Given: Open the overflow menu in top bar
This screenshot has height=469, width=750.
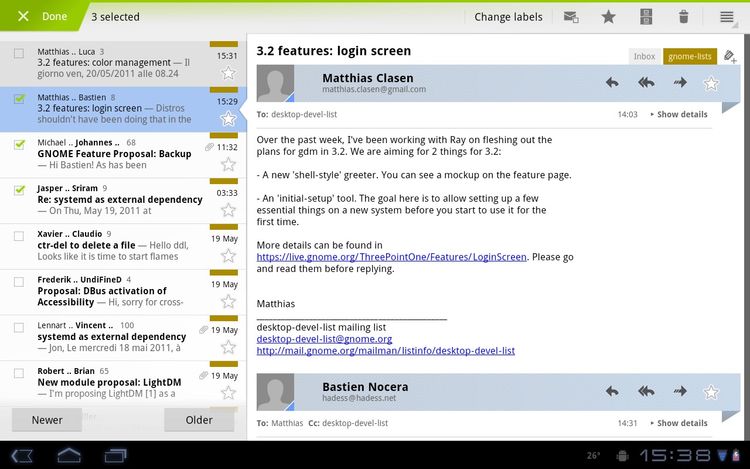Looking at the screenshot, I should (727, 17).
